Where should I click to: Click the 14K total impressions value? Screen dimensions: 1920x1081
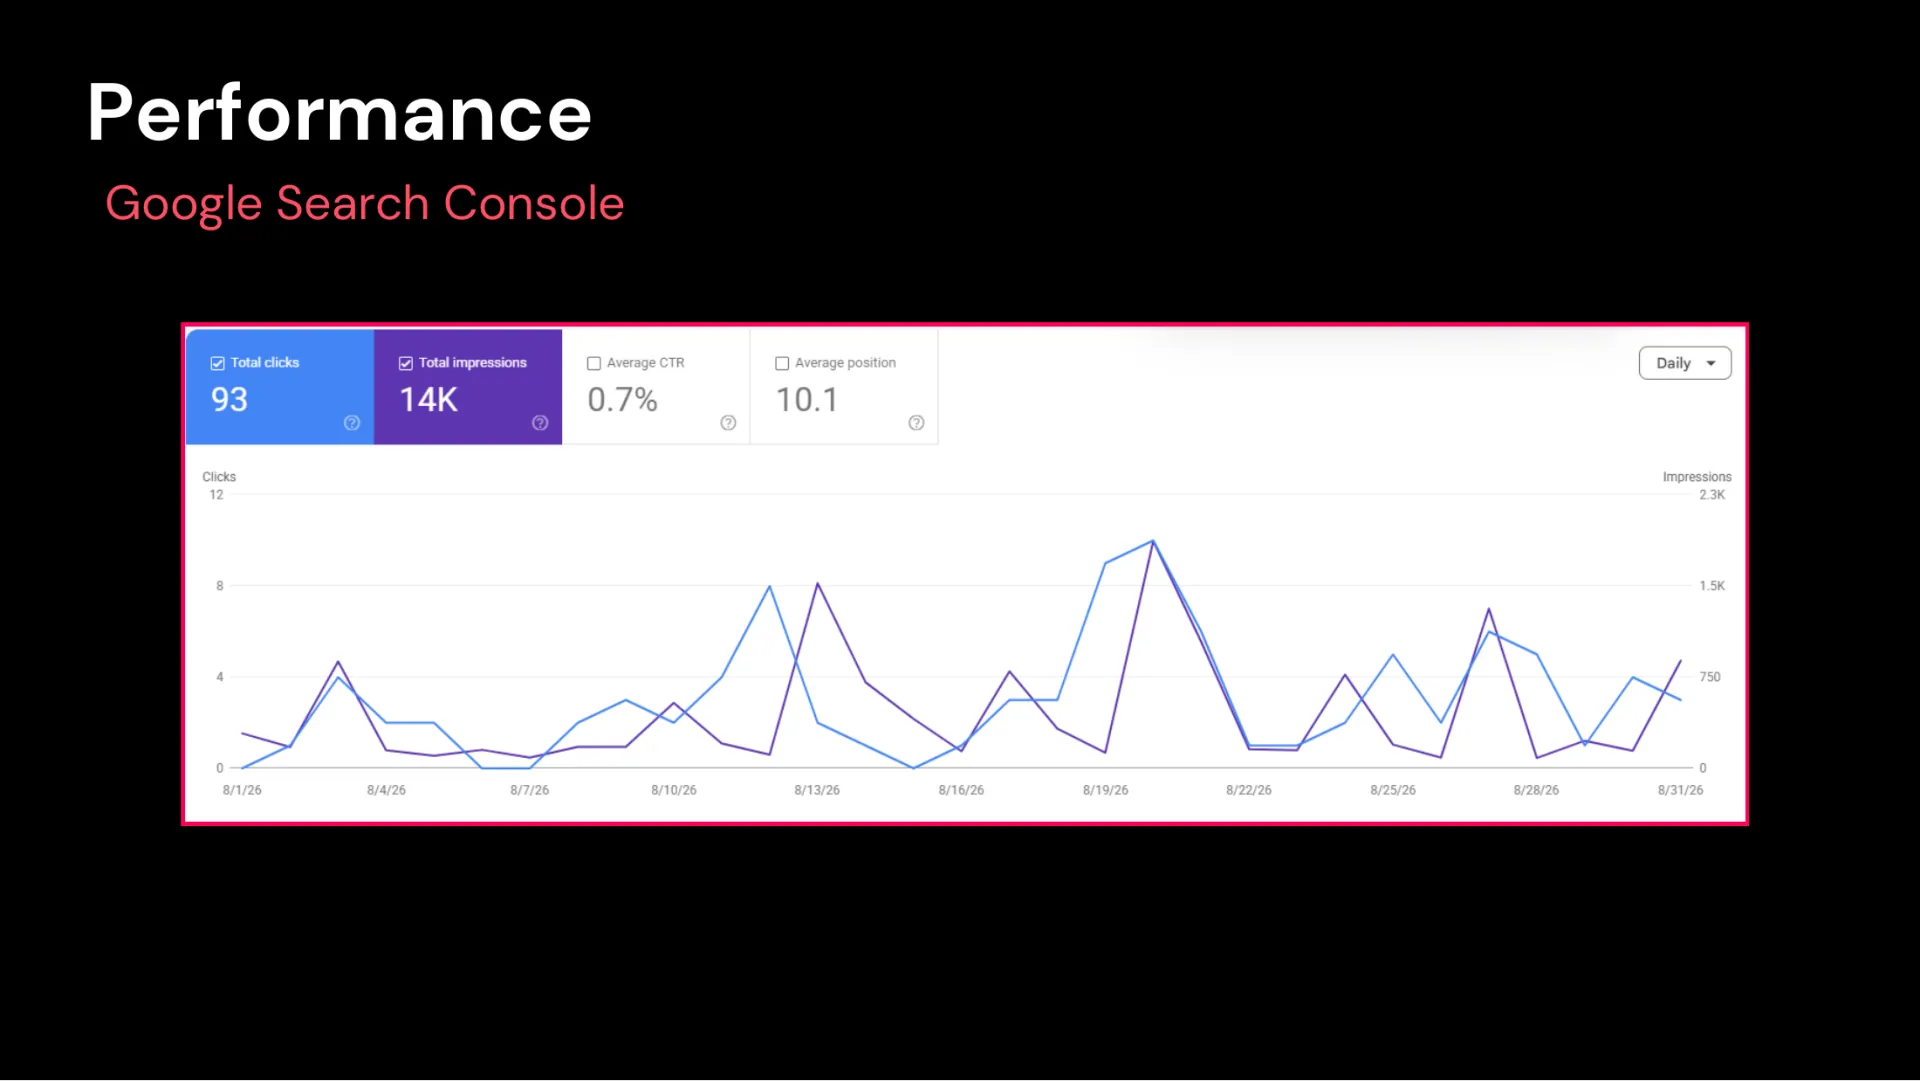coord(428,400)
